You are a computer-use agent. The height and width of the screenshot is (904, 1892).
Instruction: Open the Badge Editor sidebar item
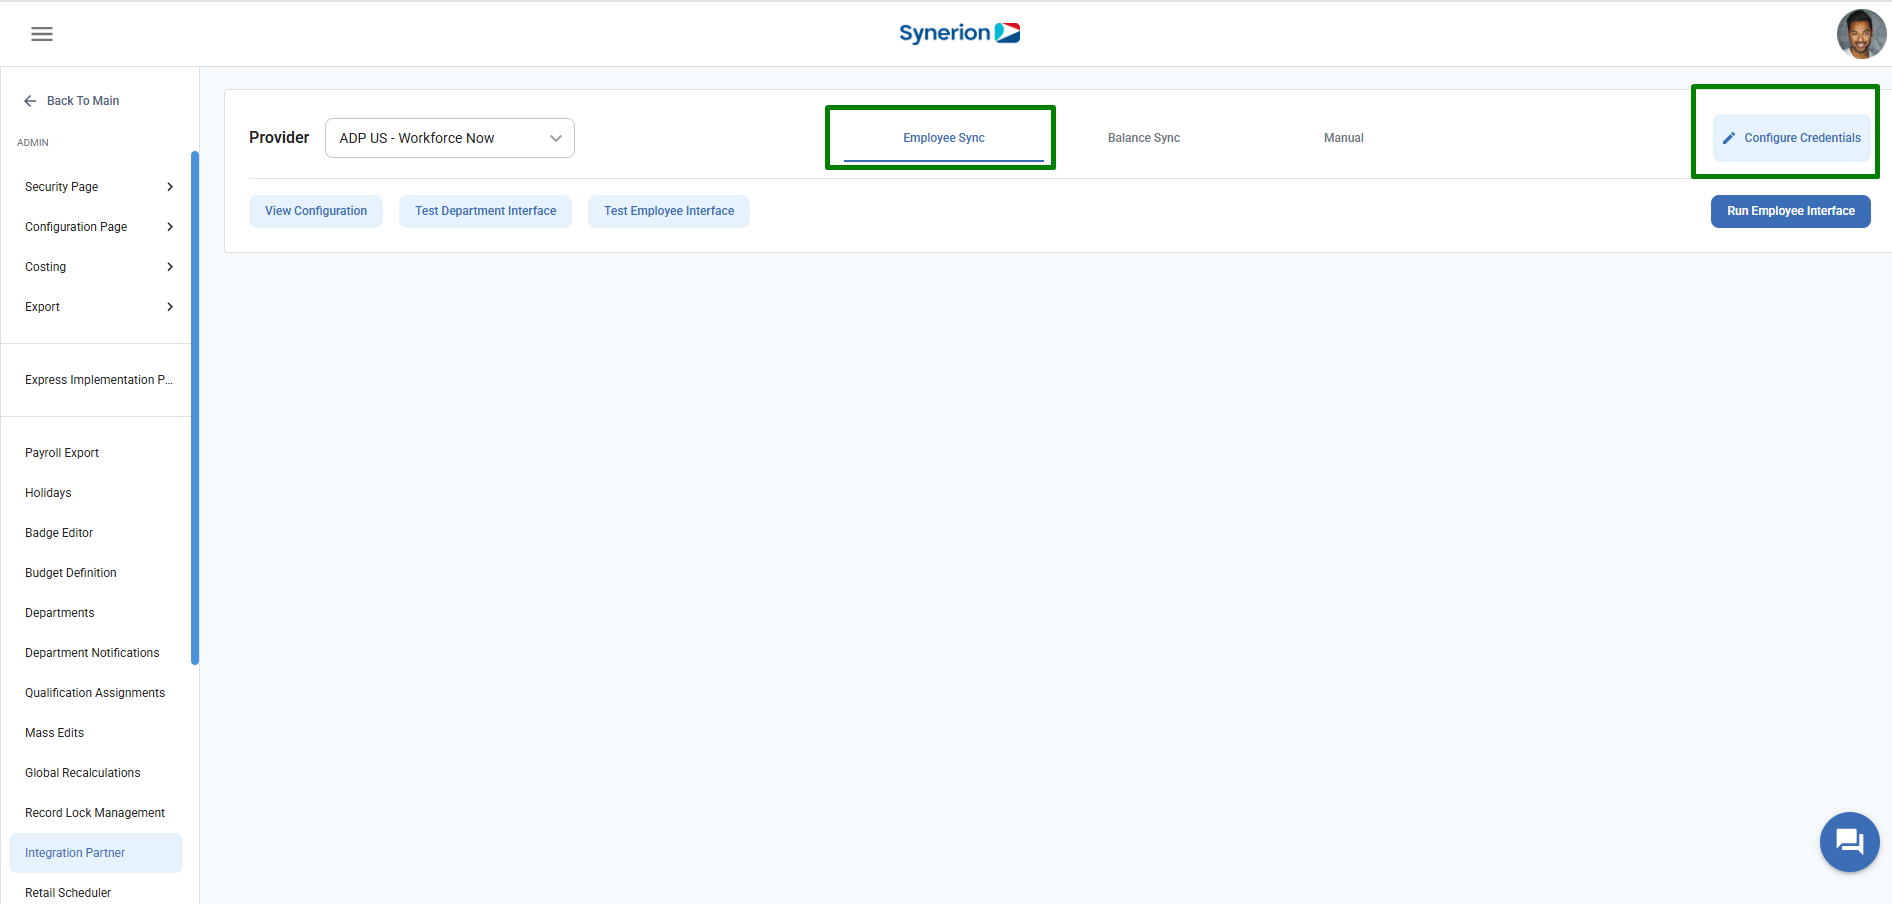[96, 533]
